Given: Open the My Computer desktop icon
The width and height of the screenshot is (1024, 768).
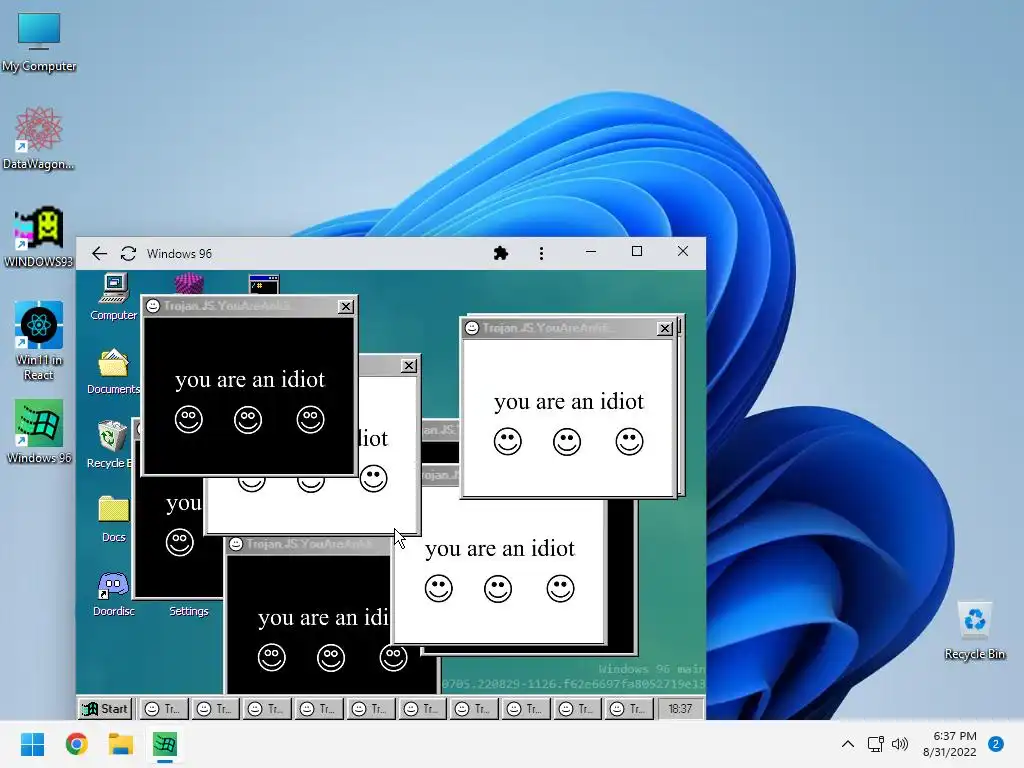Looking at the screenshot, I should click(x=39, y=42).
